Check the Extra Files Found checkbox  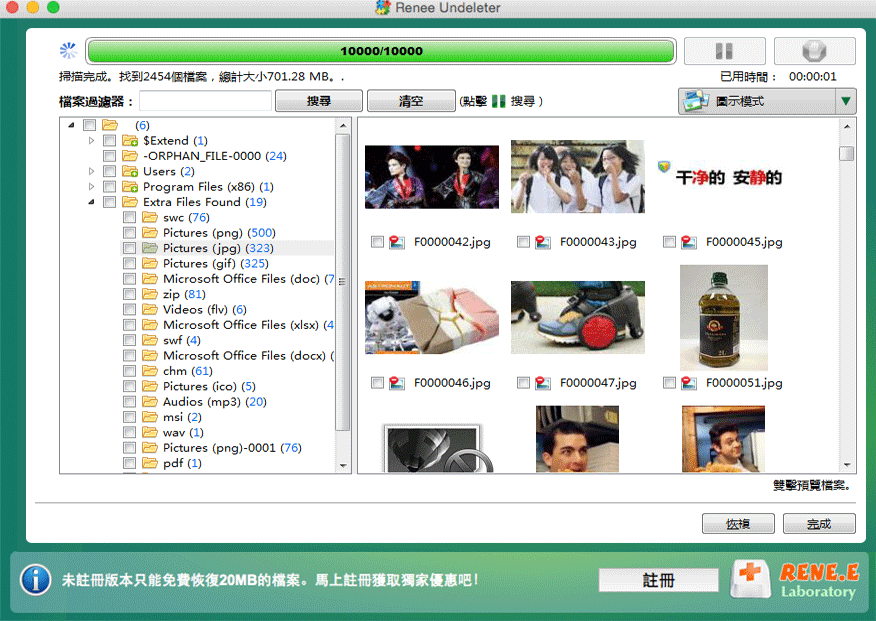coord(110,202)
